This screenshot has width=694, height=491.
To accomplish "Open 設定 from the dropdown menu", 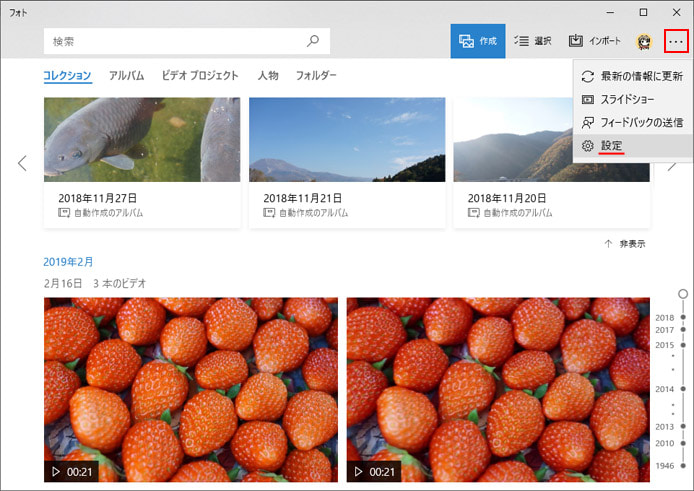I will click(633, 145).
